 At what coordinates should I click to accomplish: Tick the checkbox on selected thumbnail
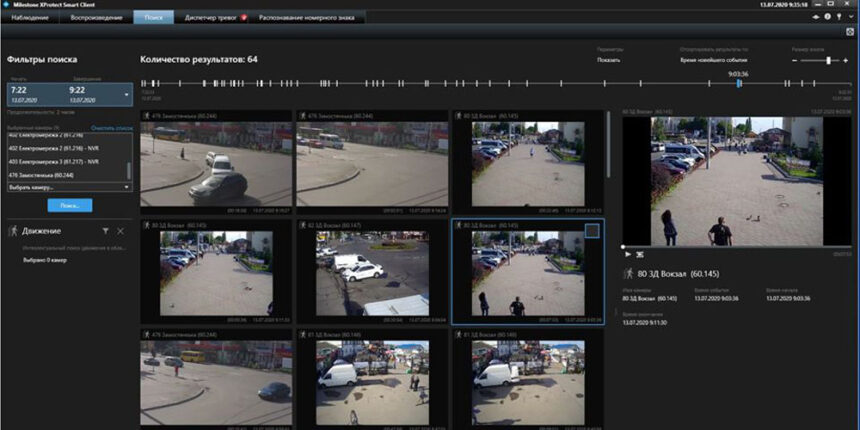[592, 231]
